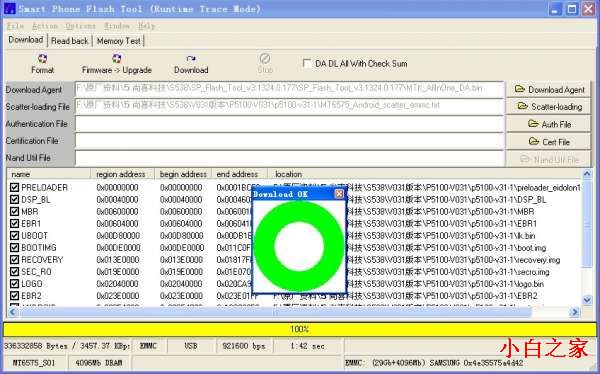Click the region address column header
The width and height of the screenshot is (600, 374).
click(x=122, y=174)
